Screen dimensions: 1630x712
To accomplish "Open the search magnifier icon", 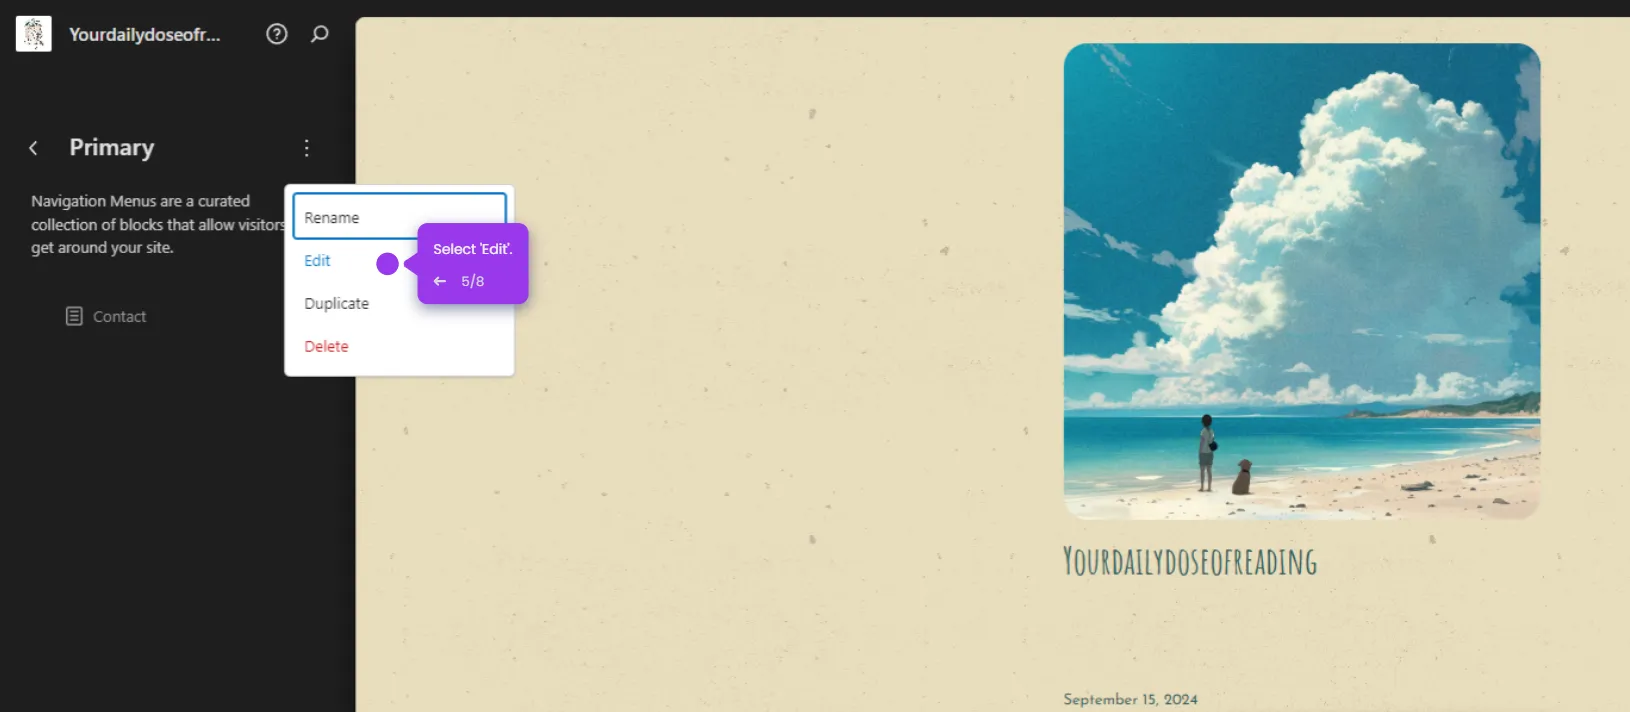I will point(320,34).
